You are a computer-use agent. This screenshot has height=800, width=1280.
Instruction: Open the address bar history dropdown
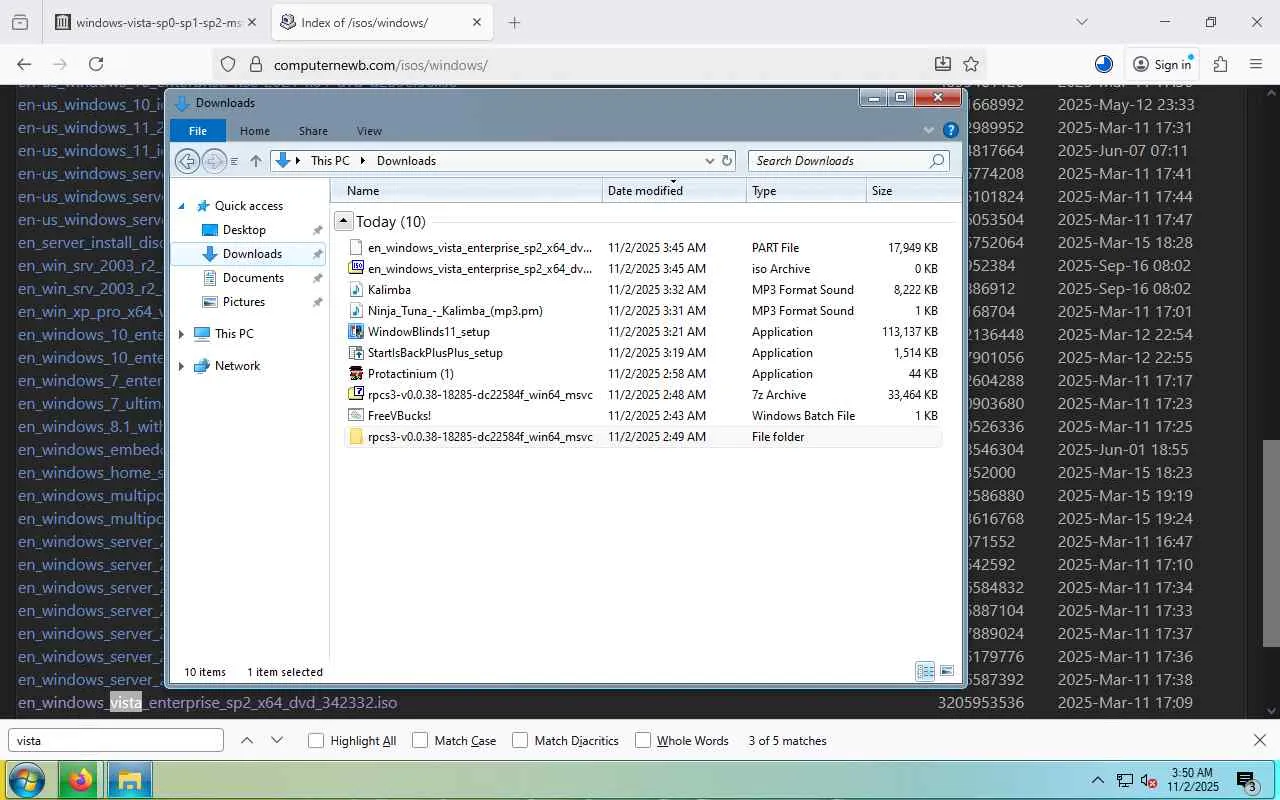(x=709, y=161)
